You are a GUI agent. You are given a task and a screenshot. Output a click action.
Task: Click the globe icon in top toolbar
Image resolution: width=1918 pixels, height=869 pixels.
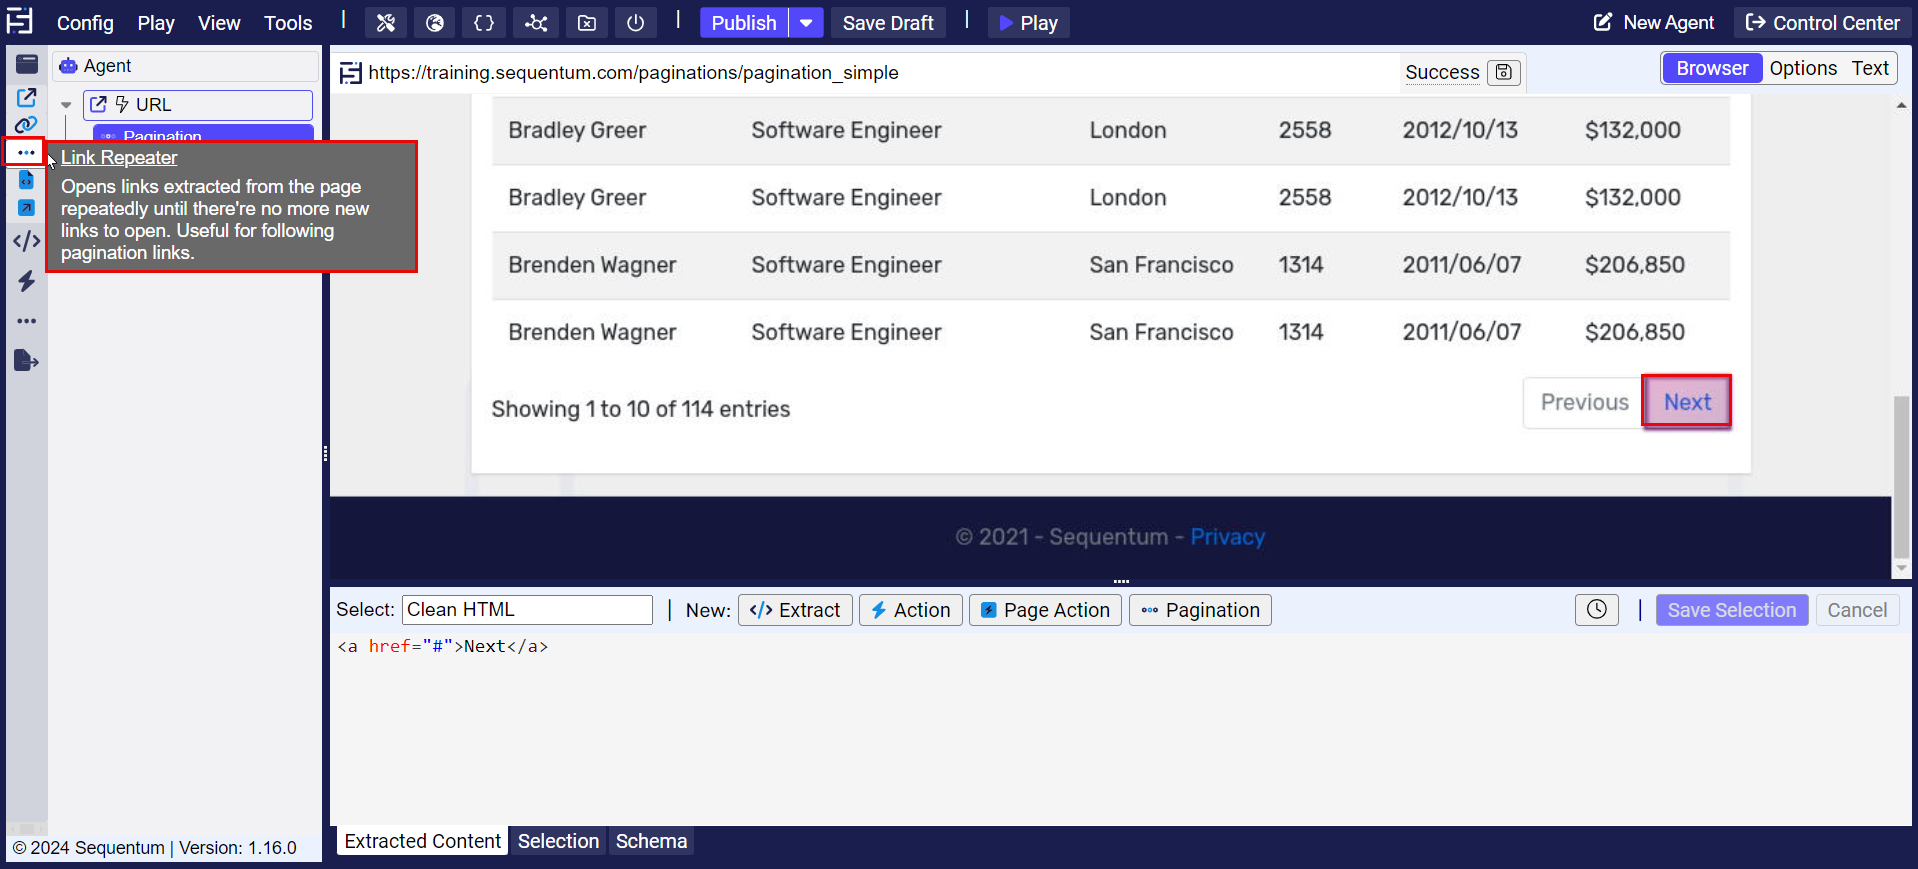coord(435,23)
